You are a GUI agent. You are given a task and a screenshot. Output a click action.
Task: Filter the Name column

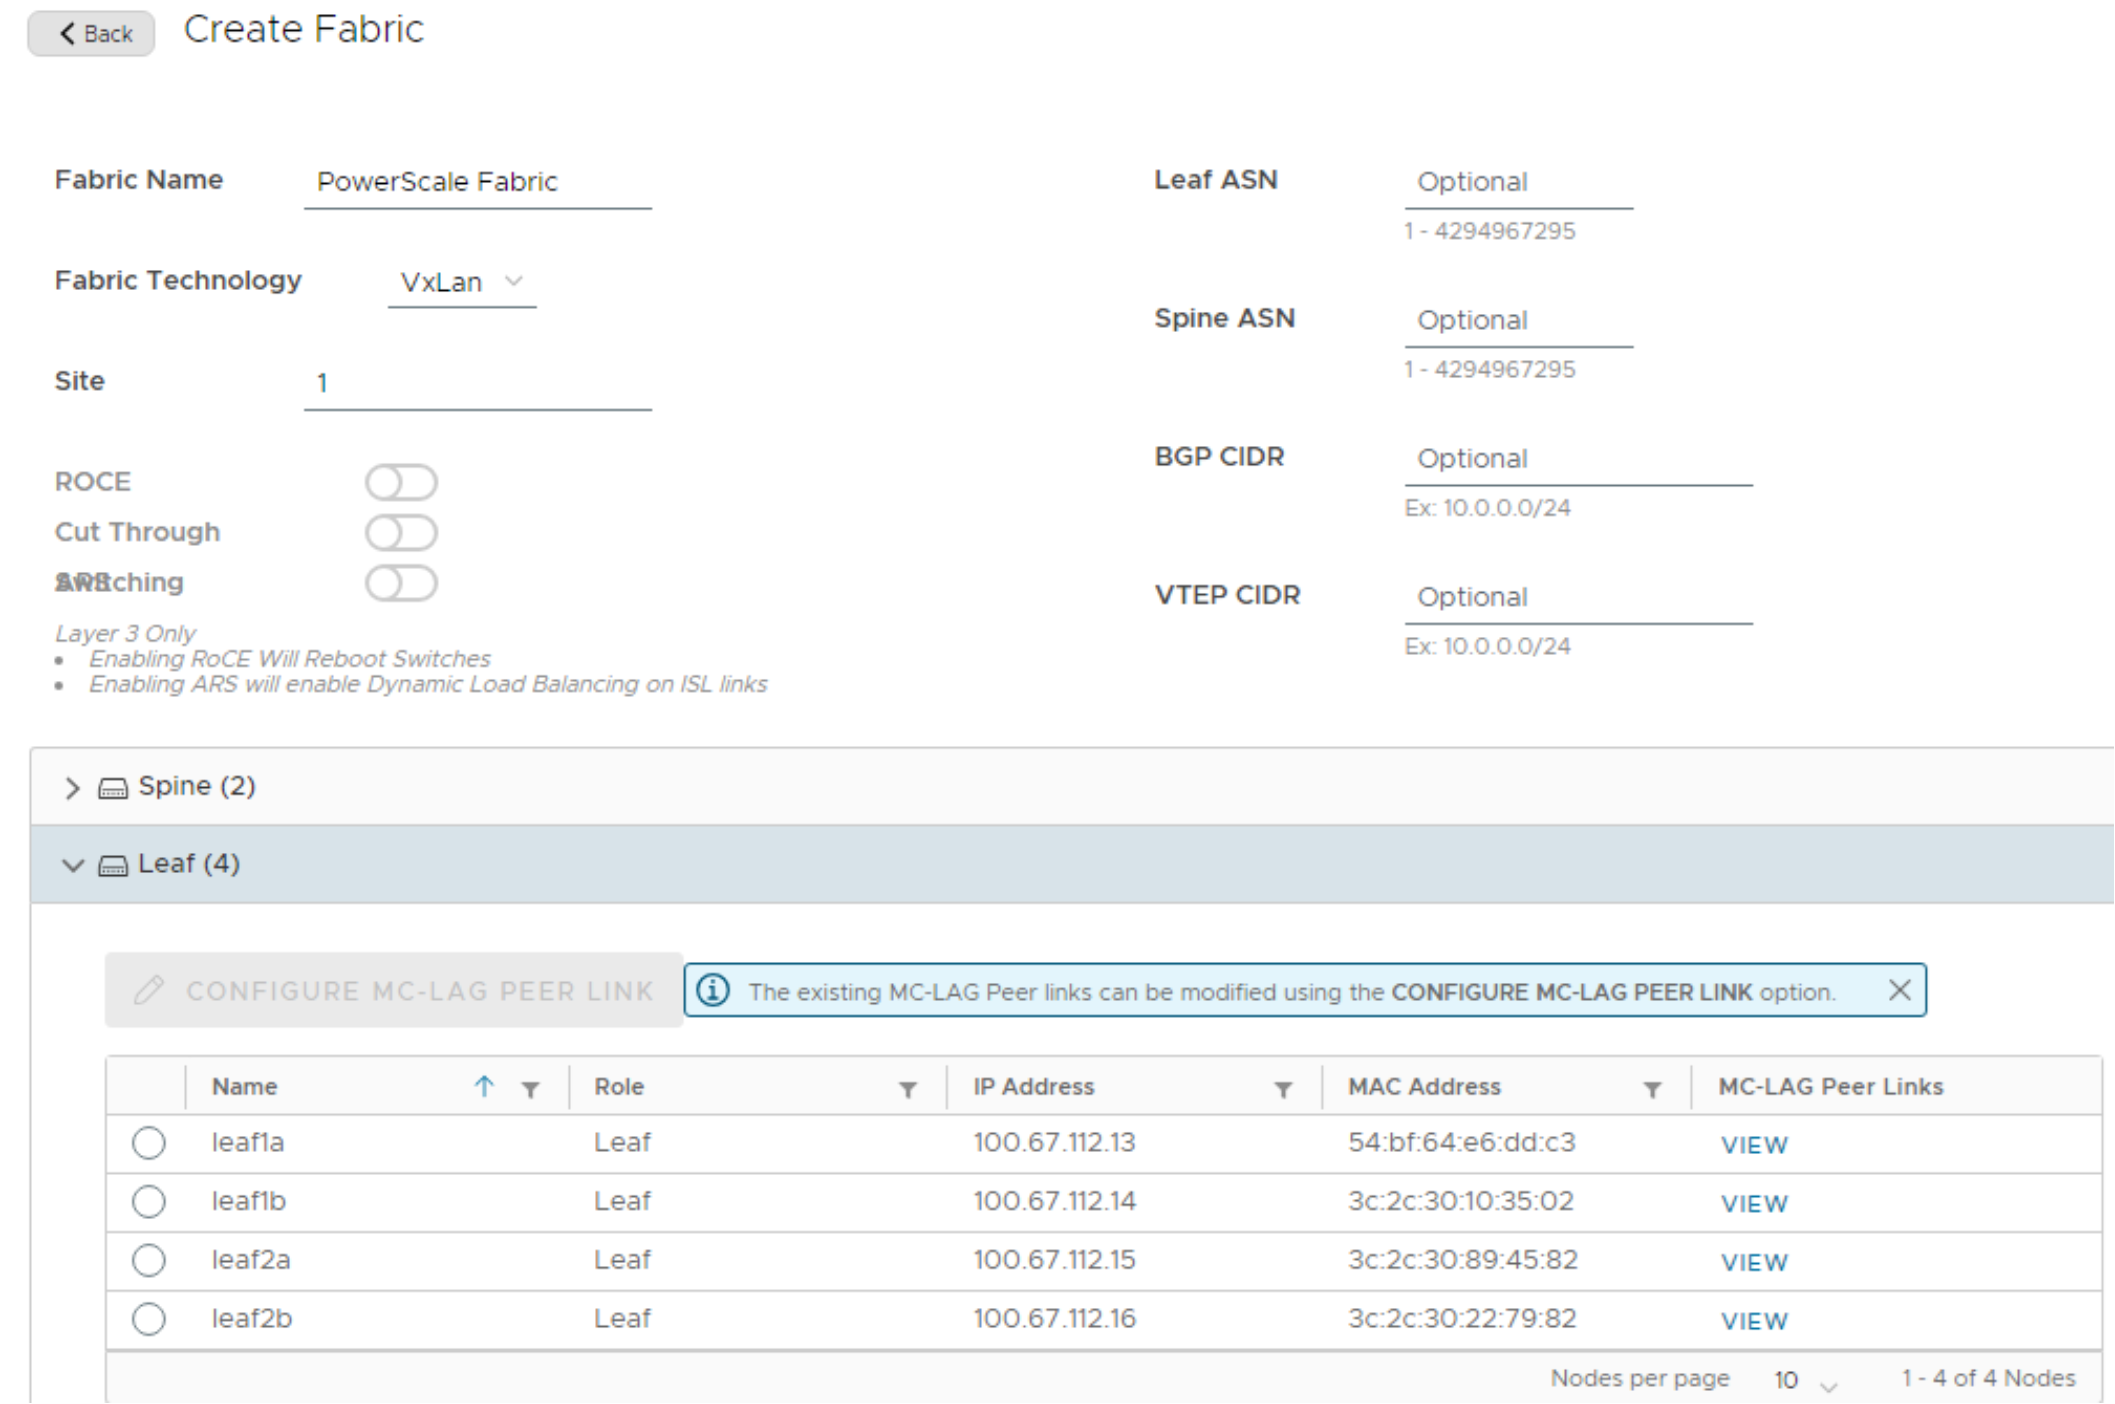point(531,1089)
